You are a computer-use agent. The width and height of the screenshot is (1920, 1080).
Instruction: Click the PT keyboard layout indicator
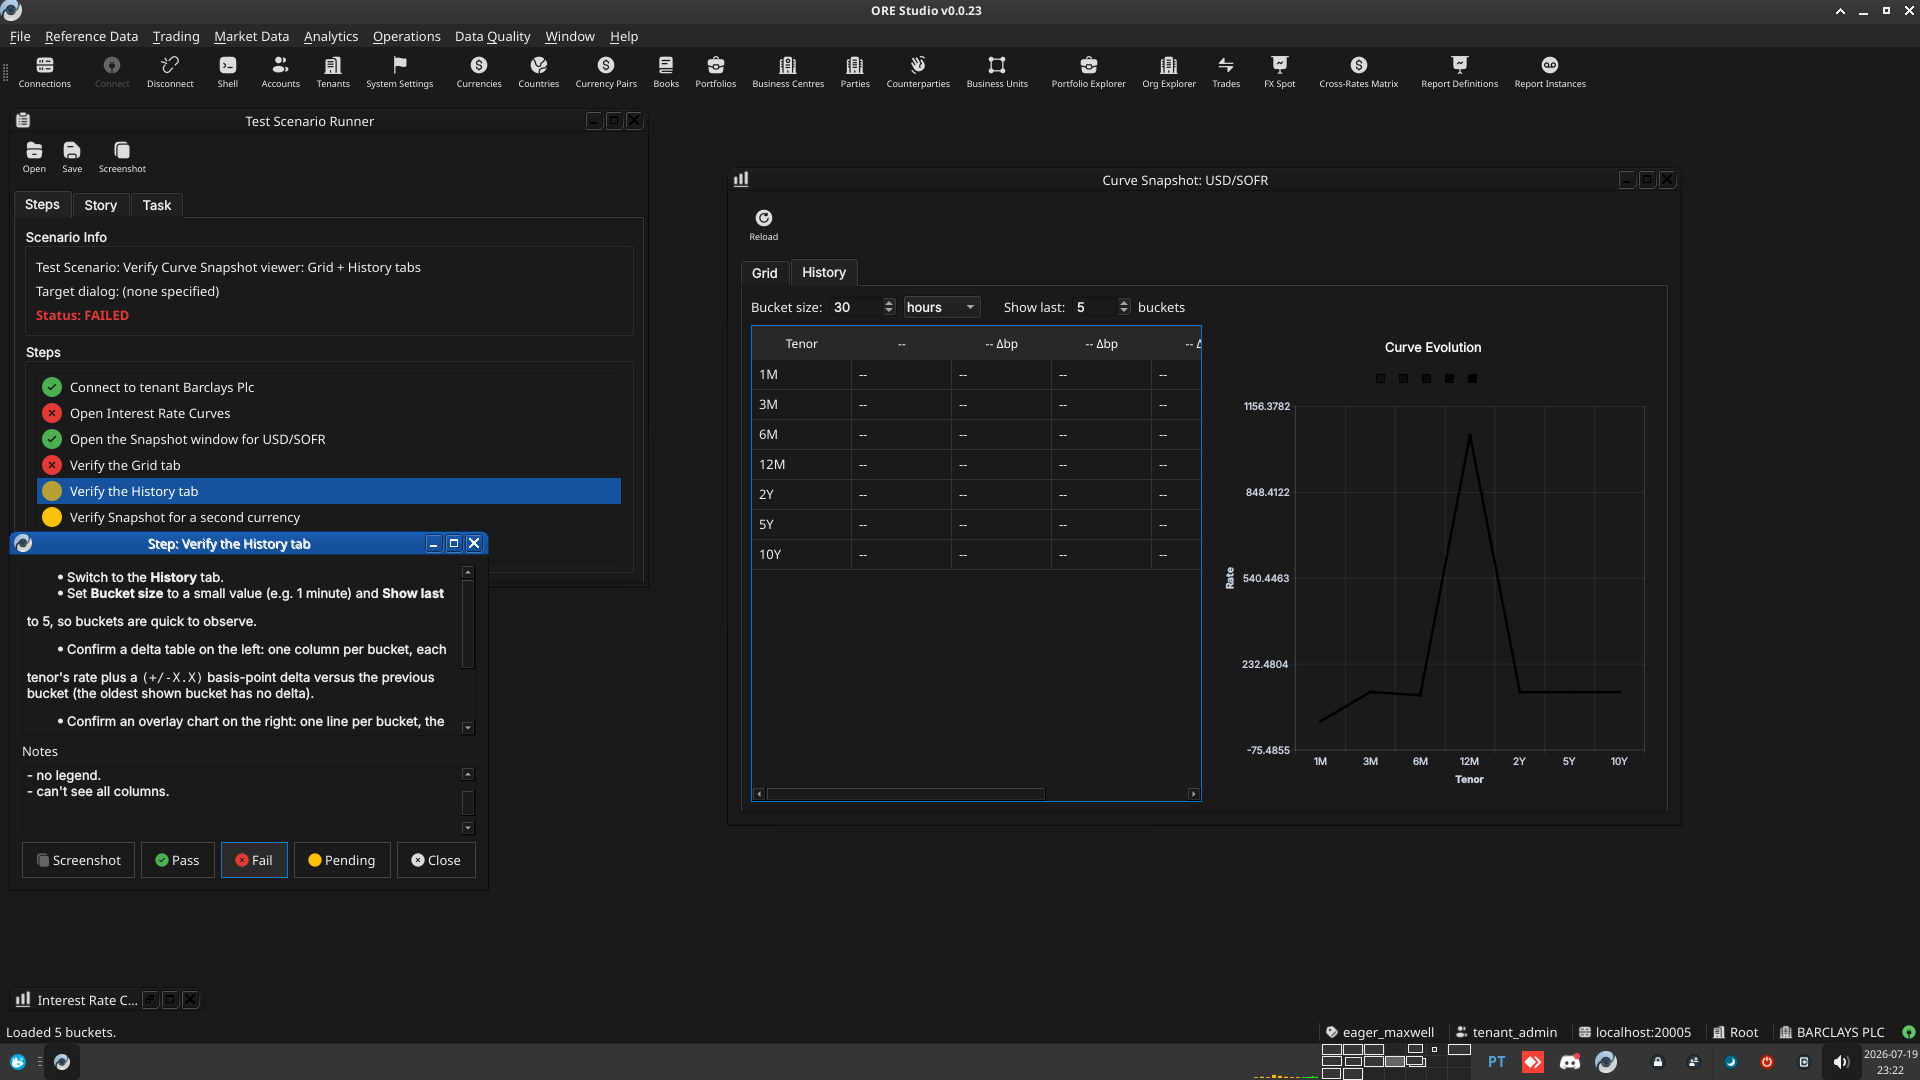click(1496, 1062)
